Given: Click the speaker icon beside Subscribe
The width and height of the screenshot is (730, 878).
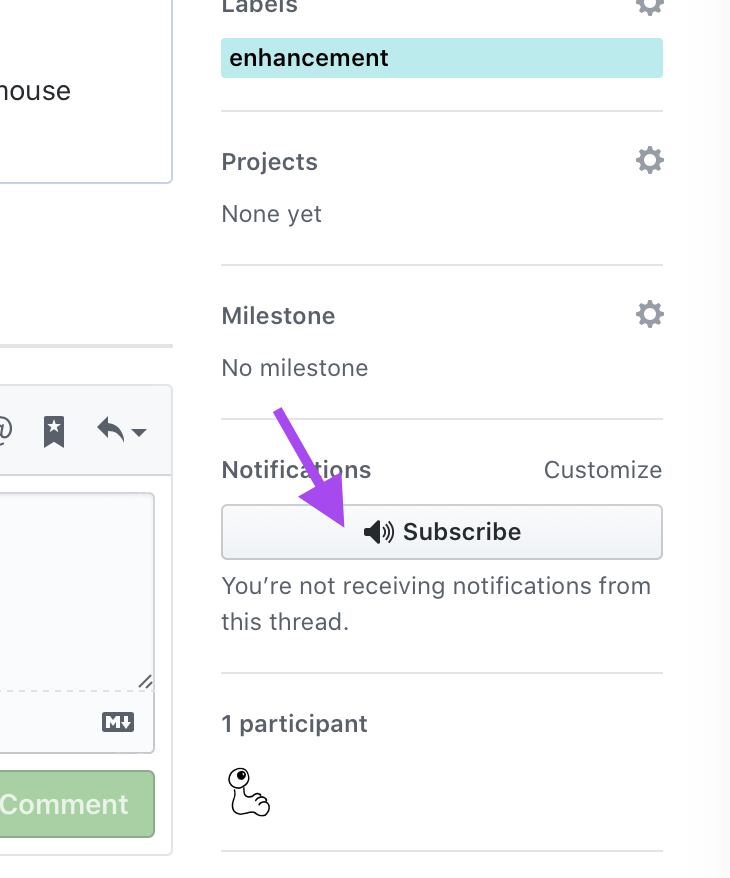Looking at the screenshot, I should click(379, 532).
